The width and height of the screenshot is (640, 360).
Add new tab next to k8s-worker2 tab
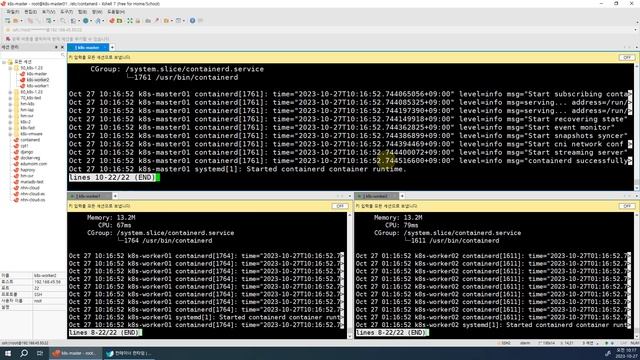[402, 196]
